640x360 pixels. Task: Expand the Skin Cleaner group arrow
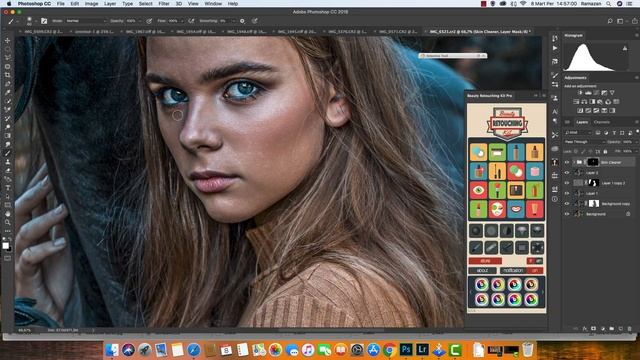573,162
